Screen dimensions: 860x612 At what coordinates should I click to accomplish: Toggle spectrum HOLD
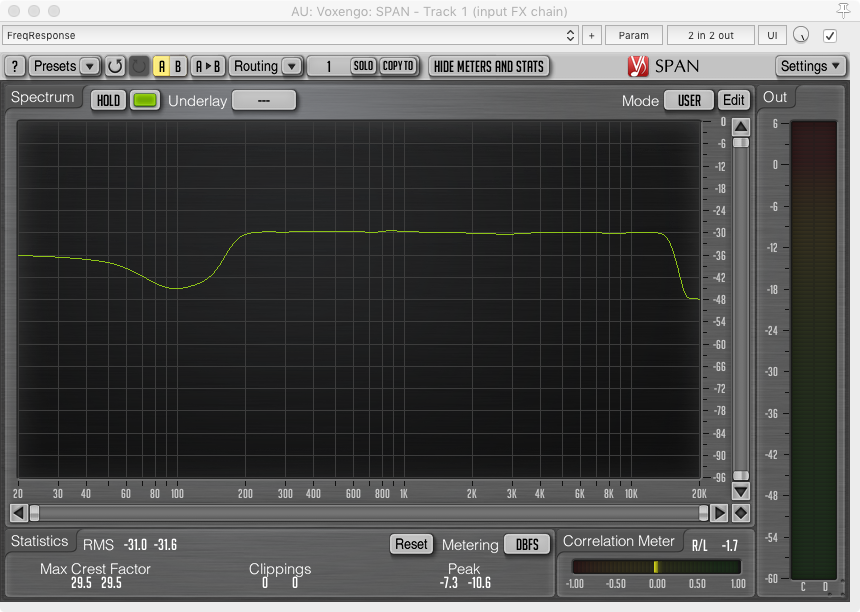[108, 100]
